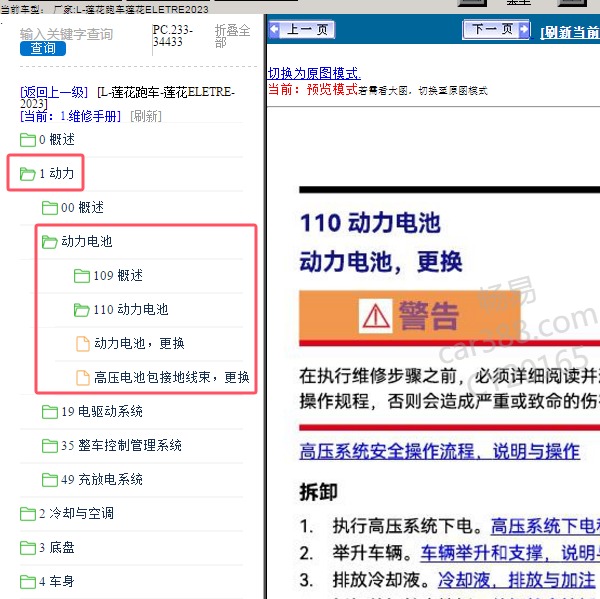Open 高压系统安全操作流程、说明与操作 link
Viewport: 600px width, 599px height.
440,451
